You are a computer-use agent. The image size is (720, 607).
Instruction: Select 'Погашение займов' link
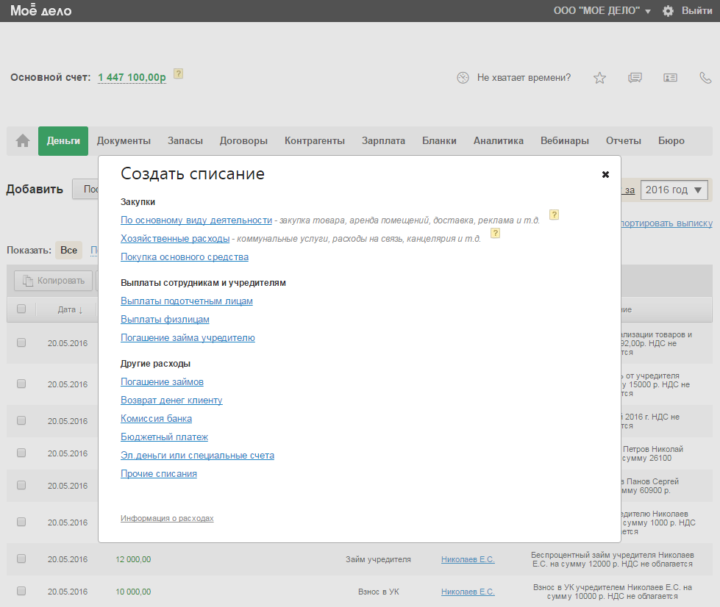pyautogui.click(x=162, y=382)
